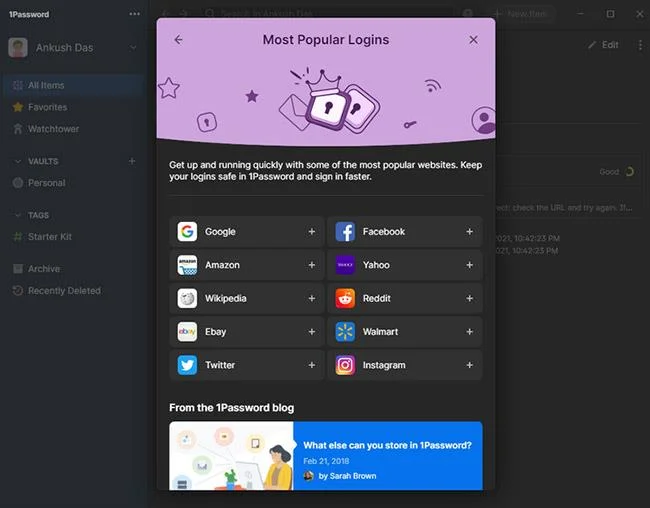Image resolution: width=650 pixels, height=508 pixels.
Task: Click the Twitter logo icon
Action: click(187, 365)
